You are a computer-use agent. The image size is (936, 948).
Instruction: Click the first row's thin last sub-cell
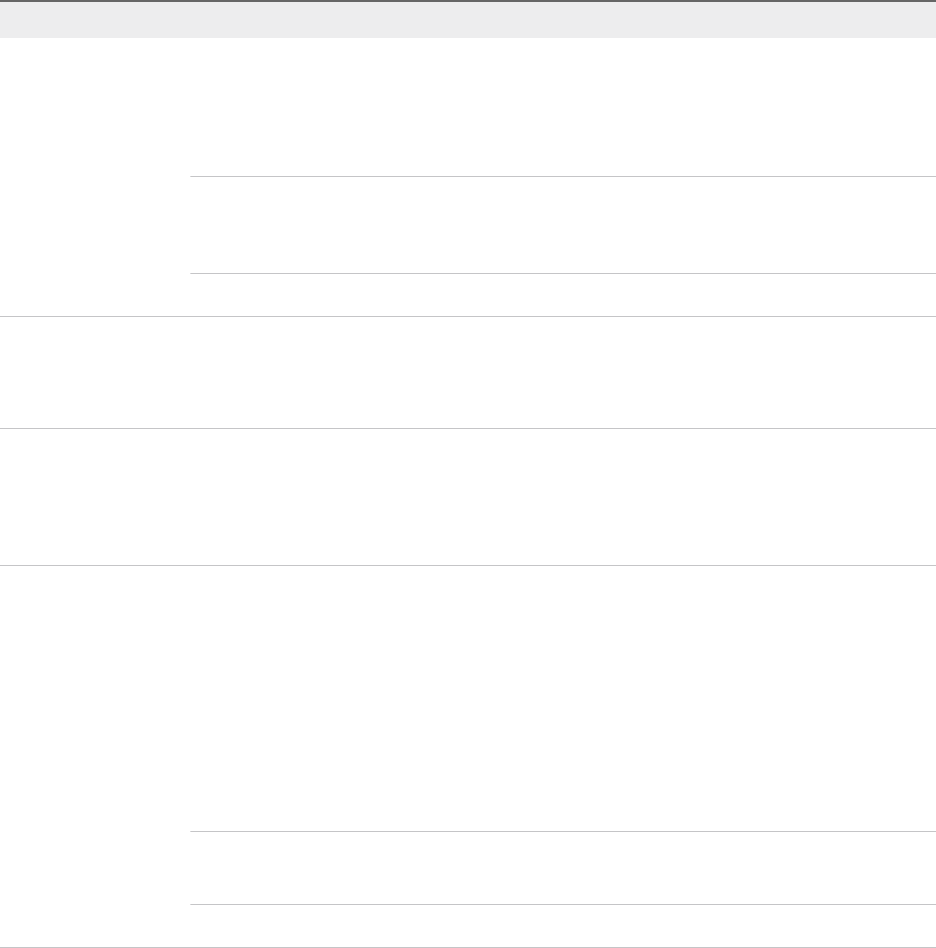556,295
